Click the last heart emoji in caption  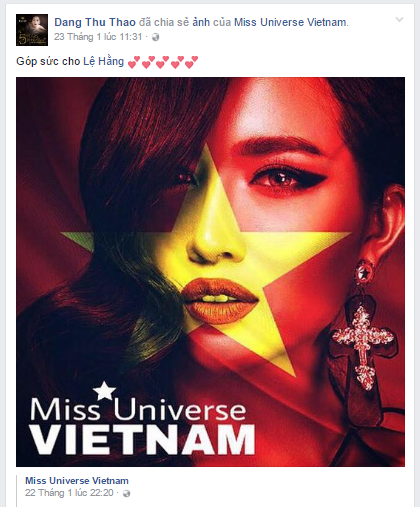191,62
